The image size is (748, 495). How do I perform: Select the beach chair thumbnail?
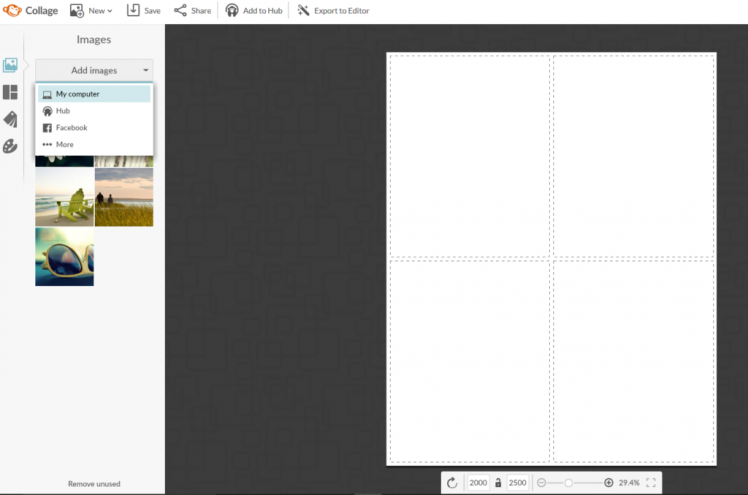(64, 197)
